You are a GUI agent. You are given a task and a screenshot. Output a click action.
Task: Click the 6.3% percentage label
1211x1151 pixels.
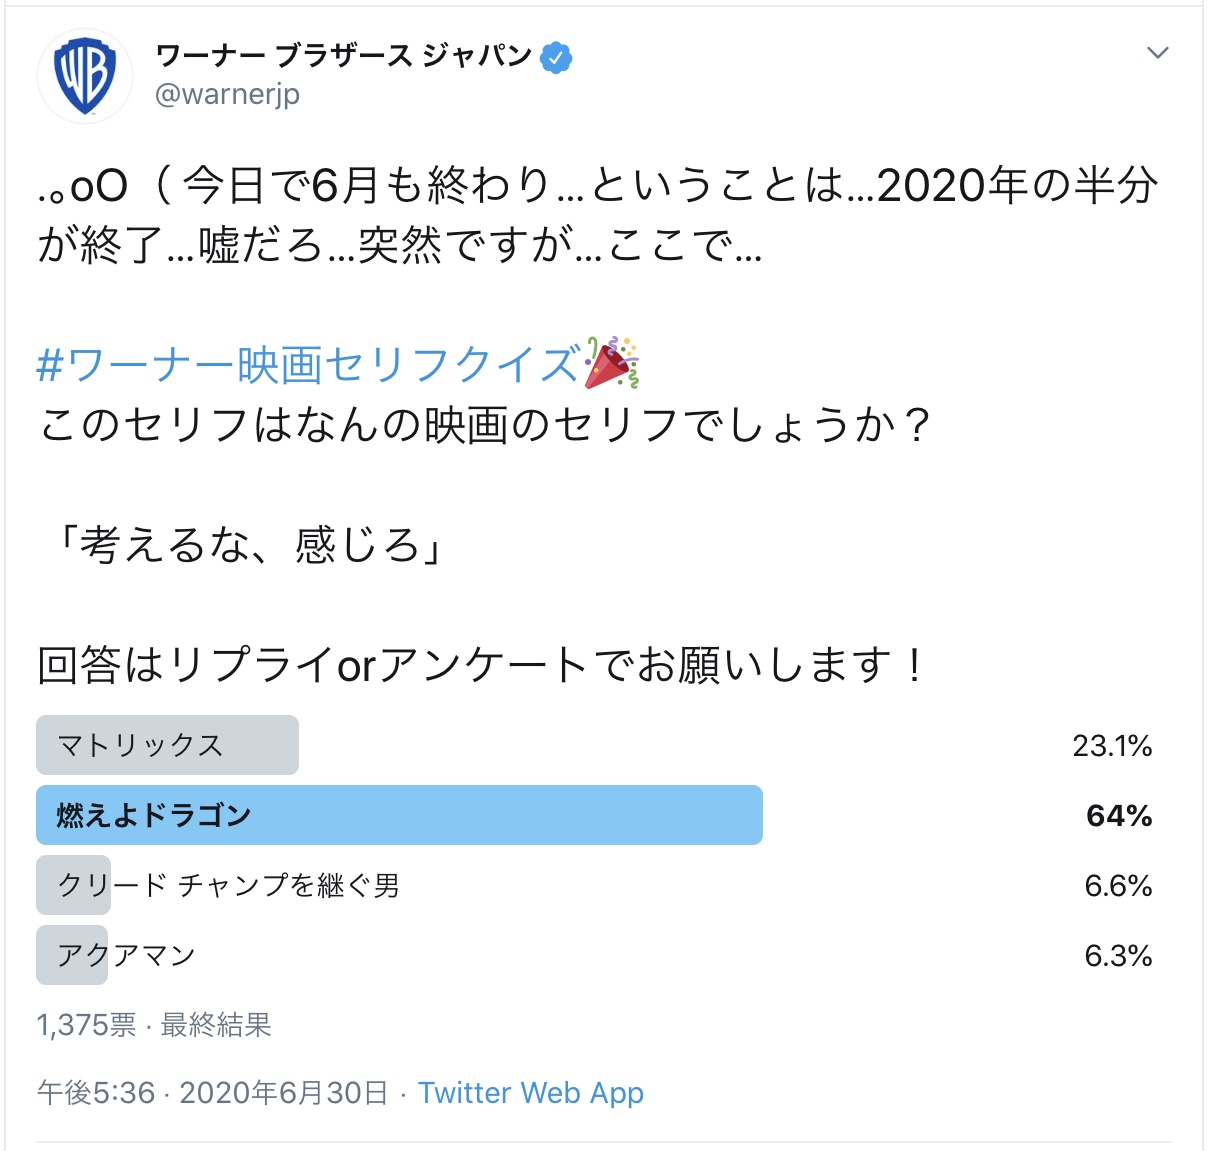[1118, 956]
